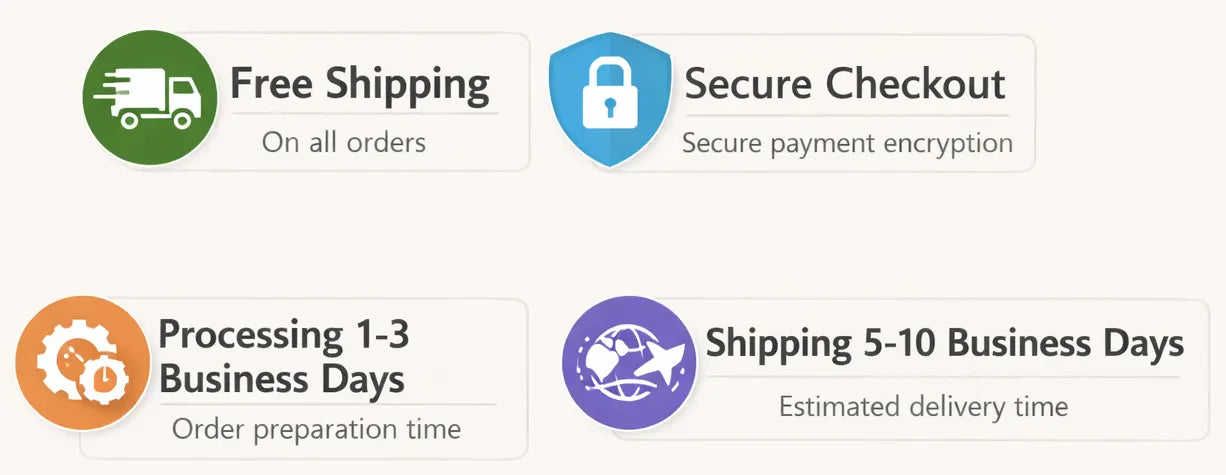Click the "On all orders" subtitle
This screenshot has height=475, width=1226.
(x=344, y=142)
